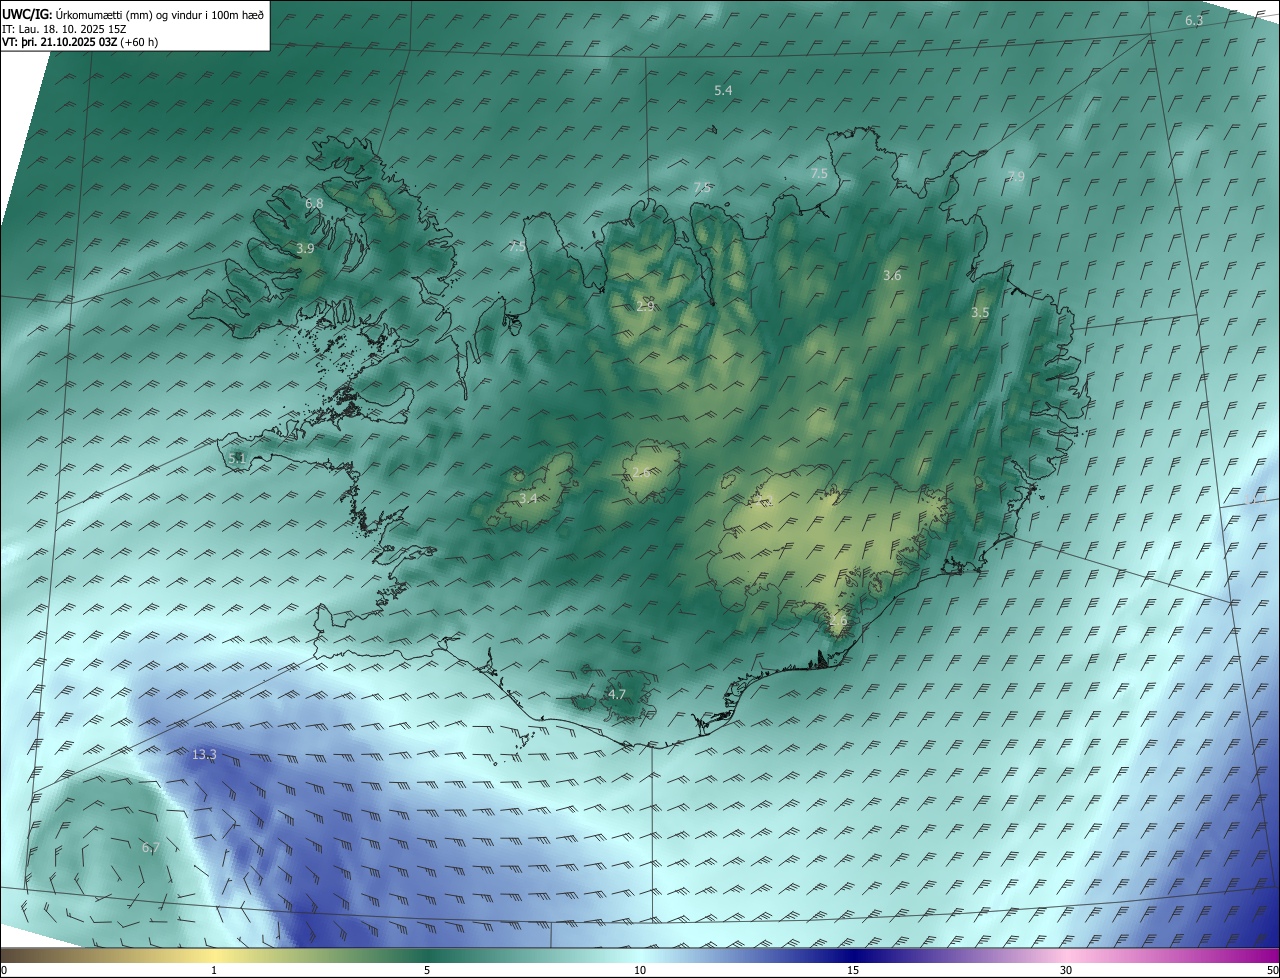
Task: Click the "VT: þri. 21.10.2025 03Z" valid time
Action: point(59,42)
